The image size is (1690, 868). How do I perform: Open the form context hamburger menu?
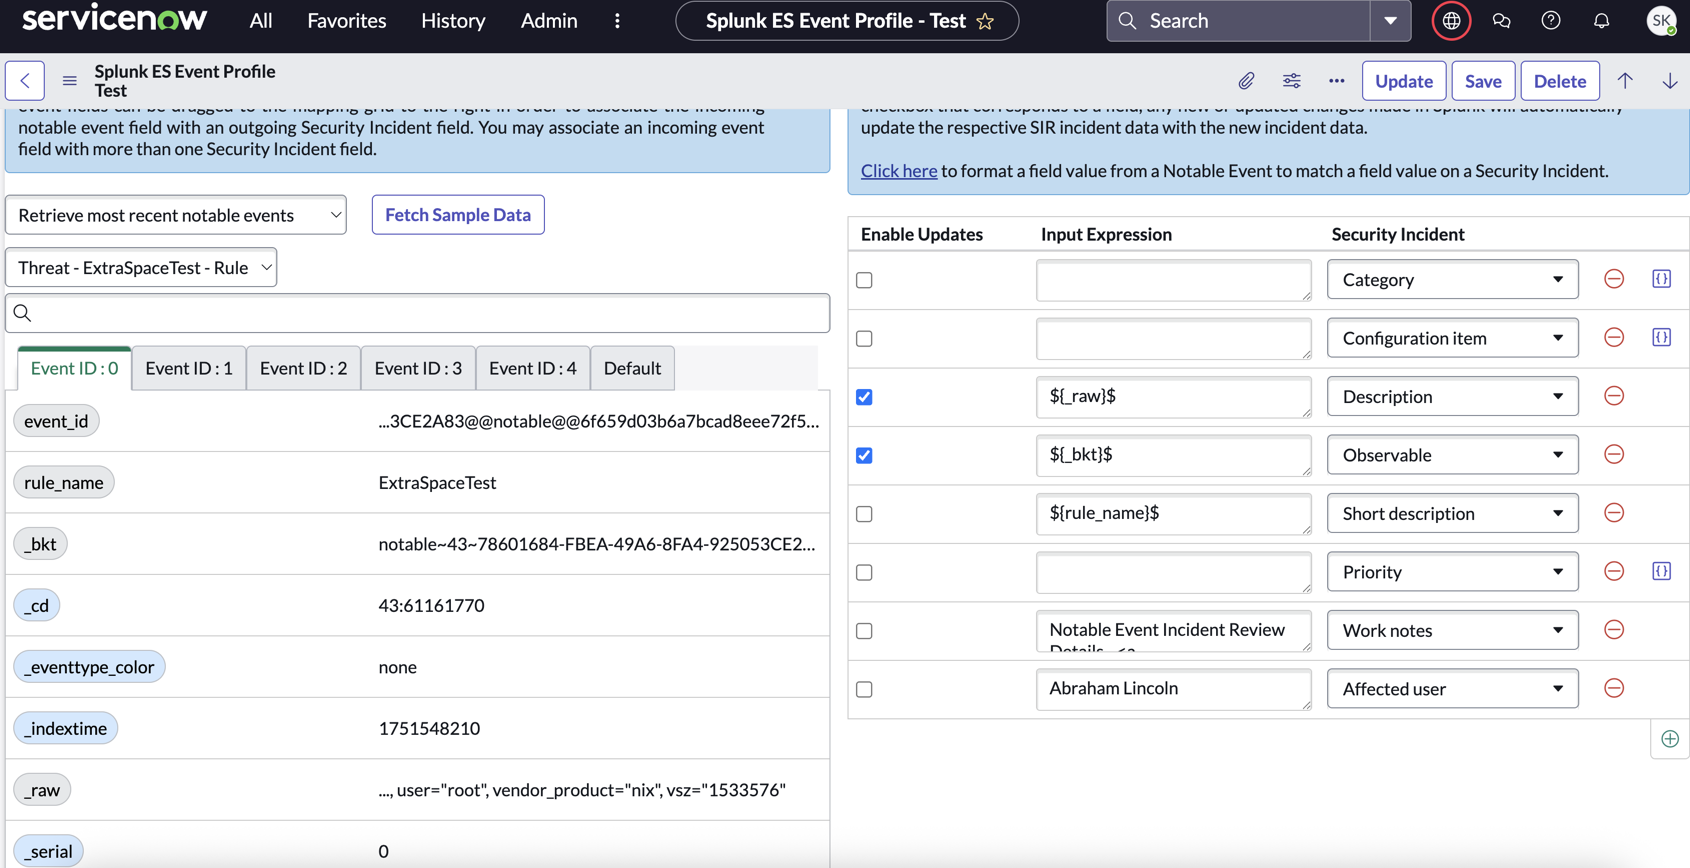coord(69,81)
